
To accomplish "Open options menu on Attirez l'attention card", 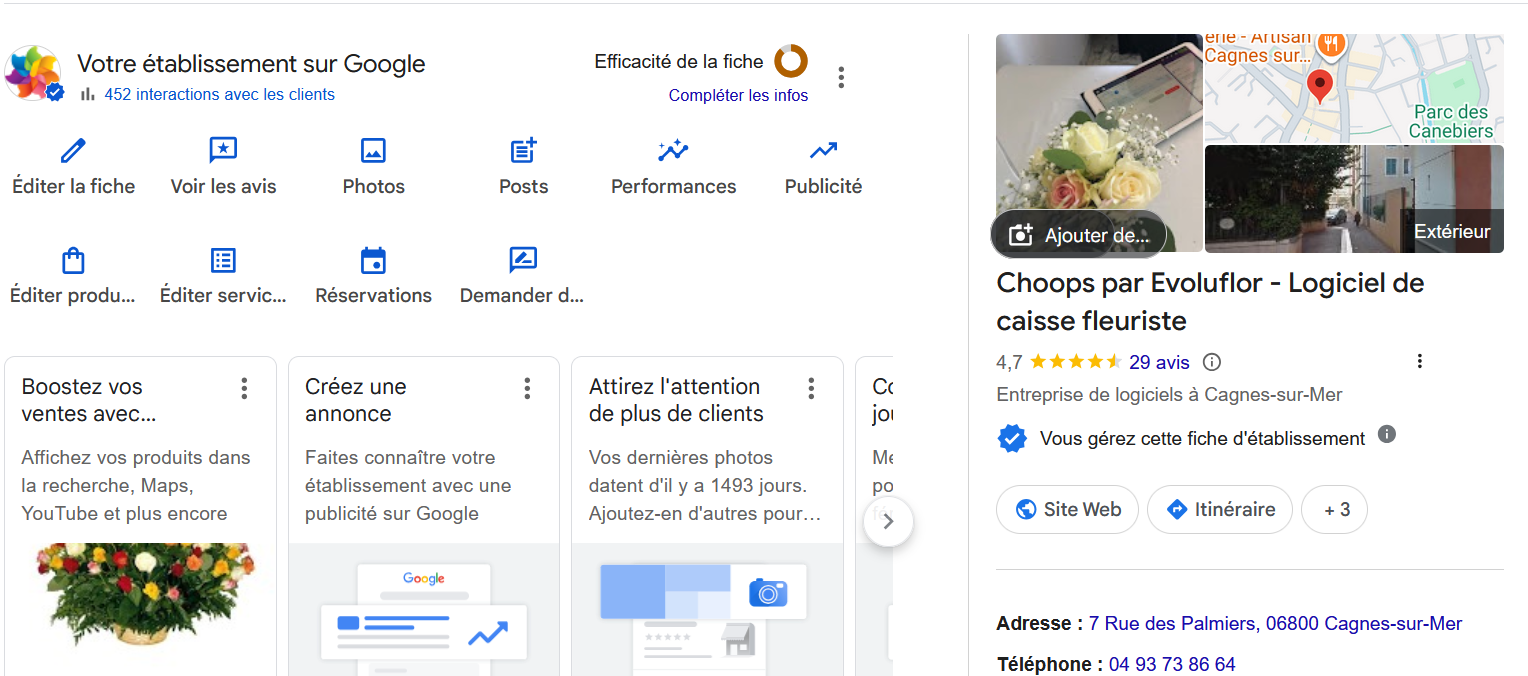I will point(811,388).
